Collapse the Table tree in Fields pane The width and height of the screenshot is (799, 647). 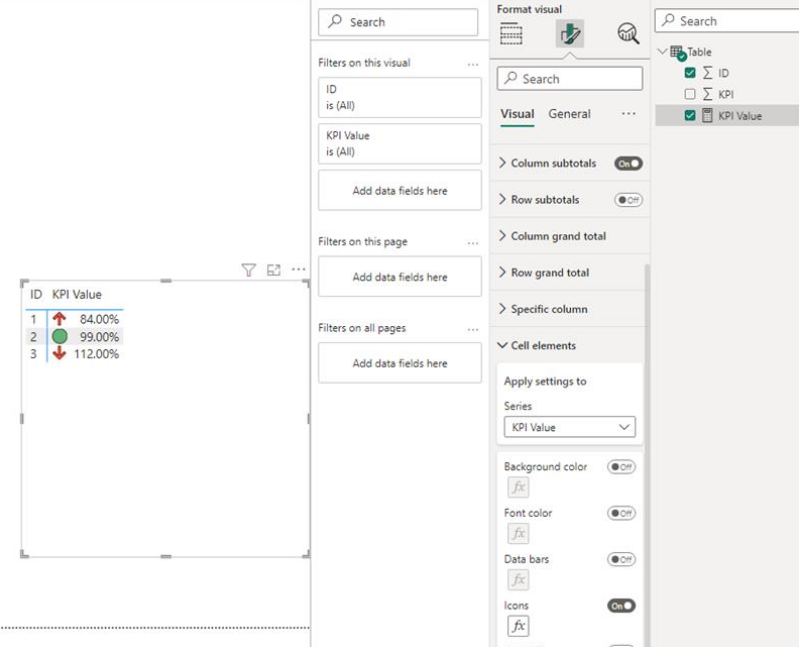click(662, 51)
